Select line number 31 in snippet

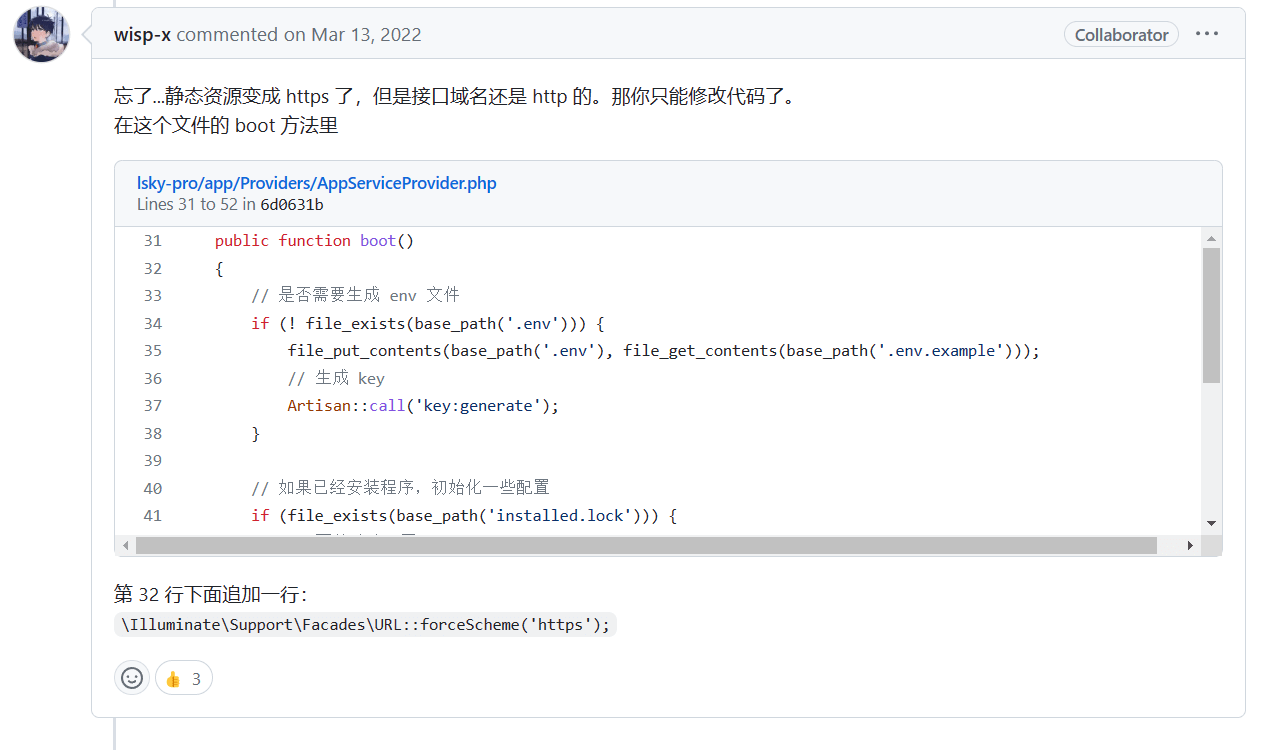pyautogui.click(x=152, y=241)
